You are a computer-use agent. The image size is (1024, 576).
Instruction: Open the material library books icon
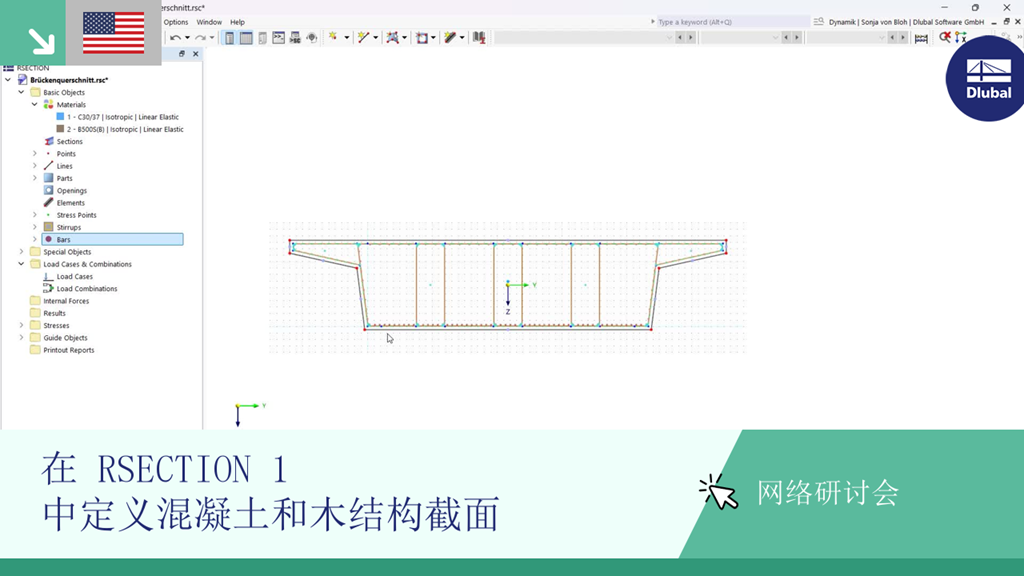coord(479,37)
